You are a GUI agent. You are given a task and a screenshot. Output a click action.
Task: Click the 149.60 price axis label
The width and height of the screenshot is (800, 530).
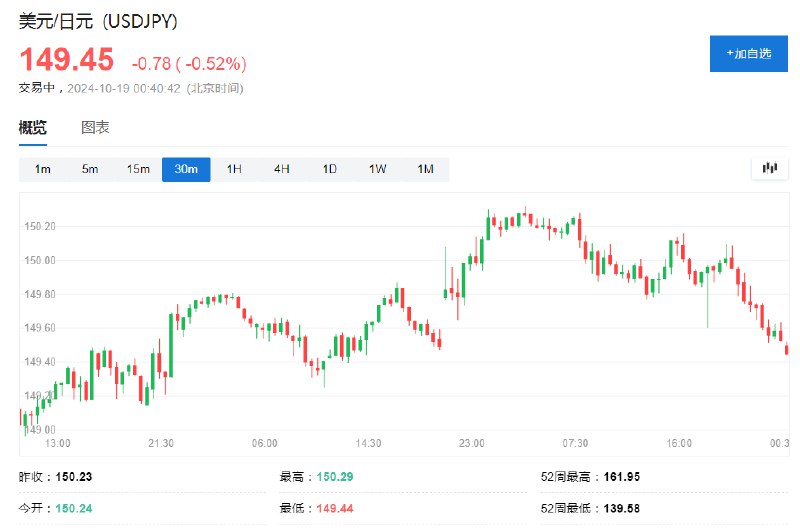40,327
